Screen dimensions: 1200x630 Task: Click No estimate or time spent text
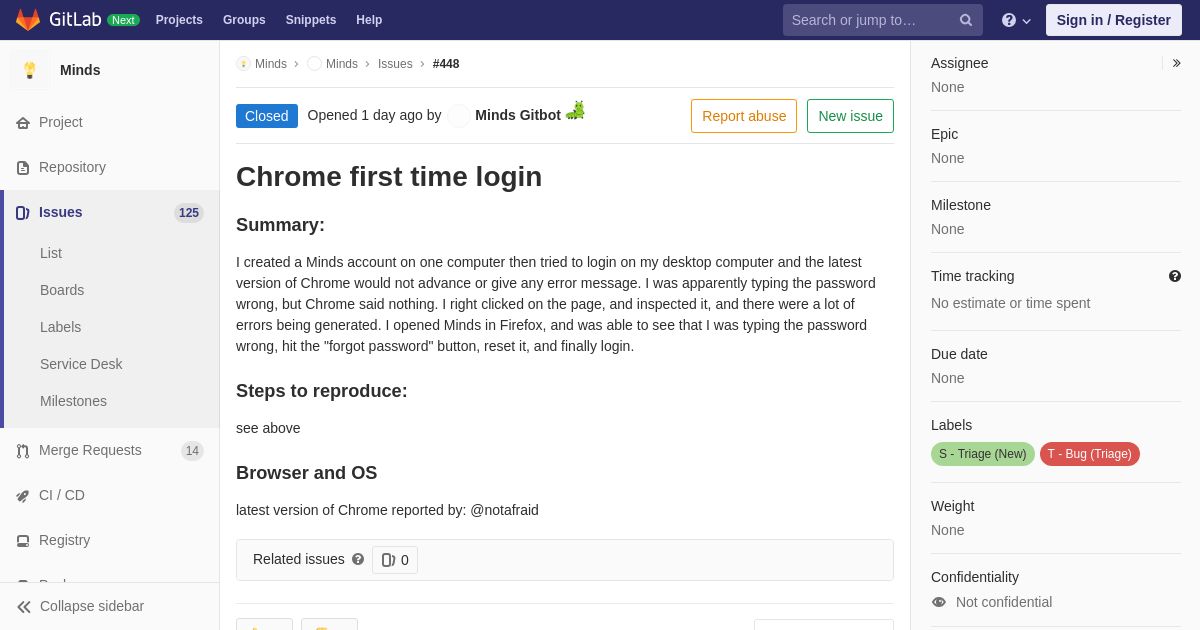click(x=1011, y=303)
